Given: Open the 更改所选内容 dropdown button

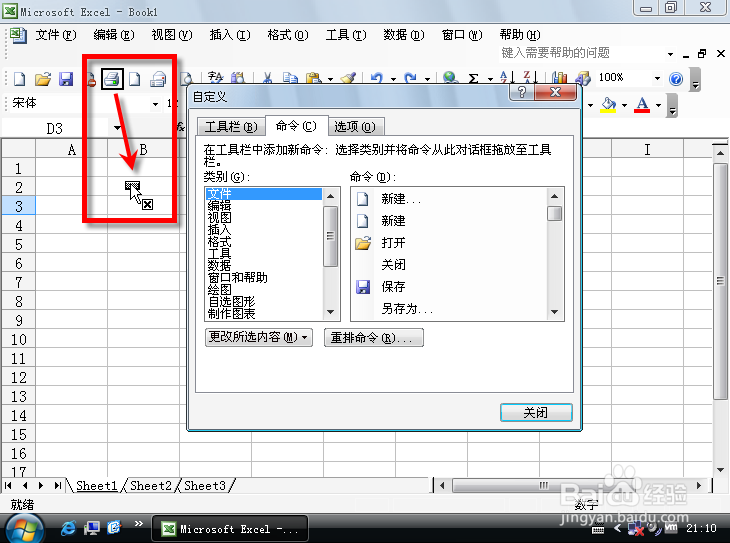Looking at the screenshot, I should [258, 337].
